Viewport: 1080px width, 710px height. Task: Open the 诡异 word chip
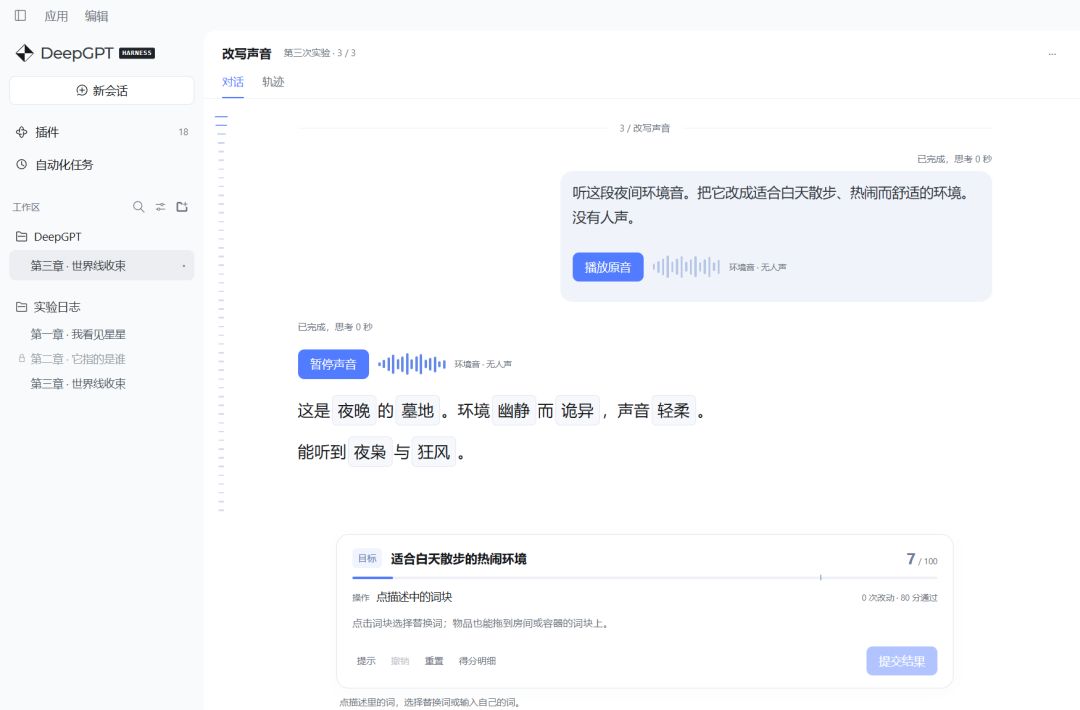pos(577,410)
